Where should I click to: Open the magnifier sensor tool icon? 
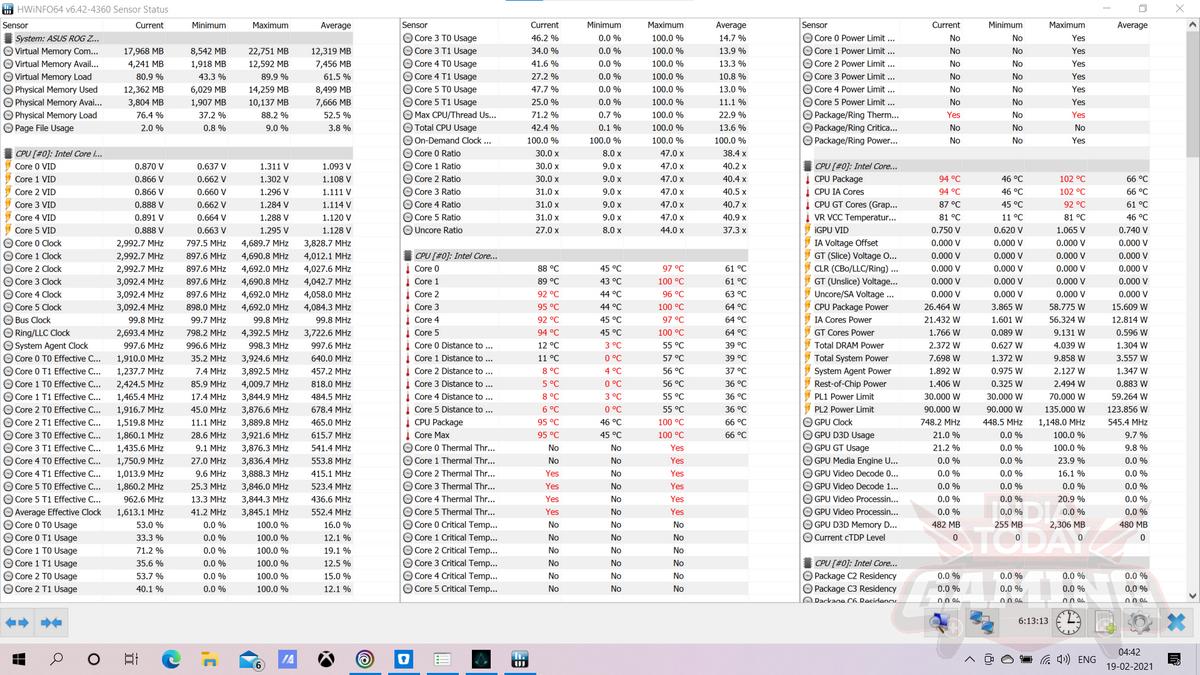click(940, 622)
